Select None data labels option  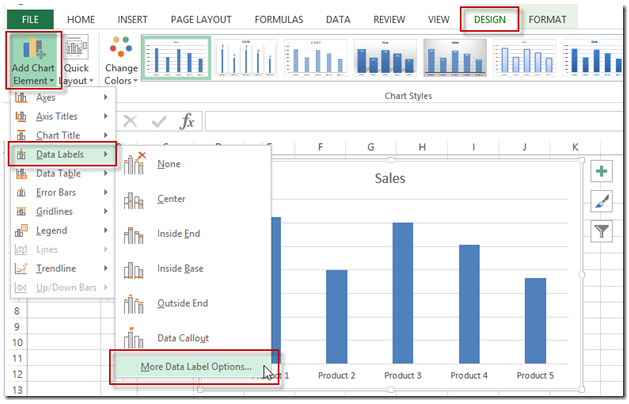168,164
